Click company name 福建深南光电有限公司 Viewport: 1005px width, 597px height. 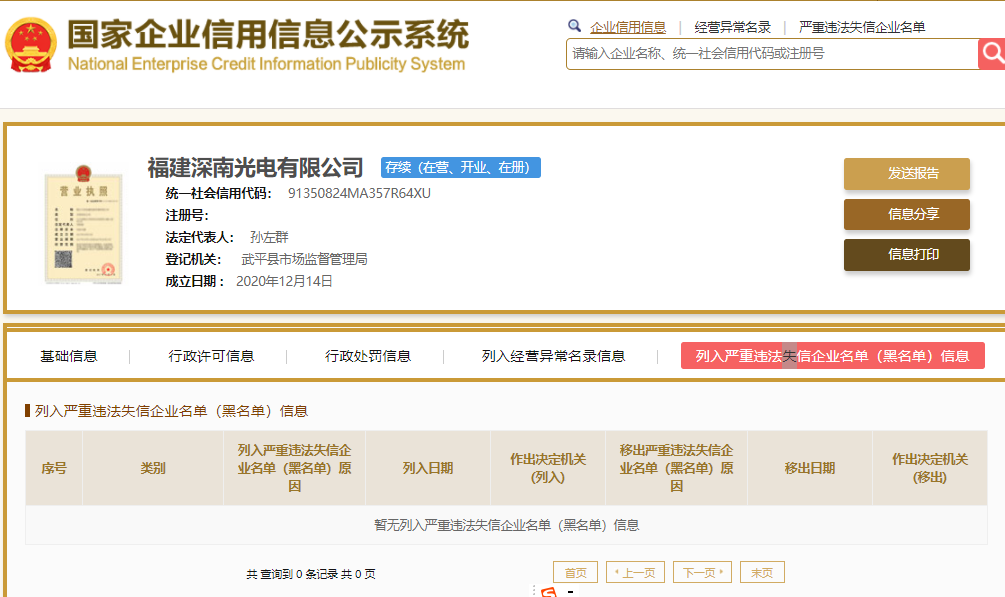255,167
